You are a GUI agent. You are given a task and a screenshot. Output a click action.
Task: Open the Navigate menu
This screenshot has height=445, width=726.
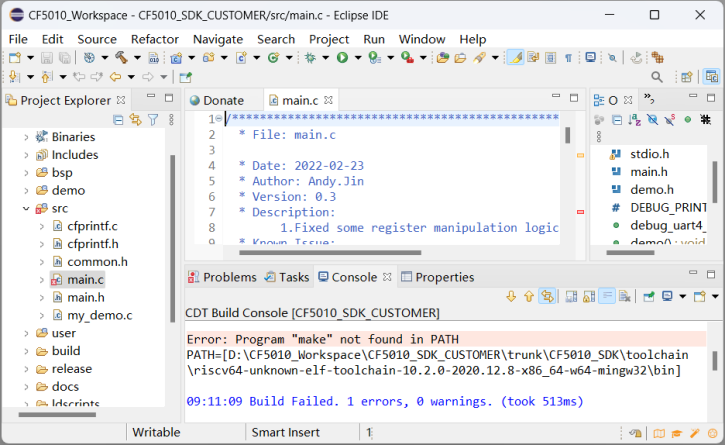click(x=218, y=39)
